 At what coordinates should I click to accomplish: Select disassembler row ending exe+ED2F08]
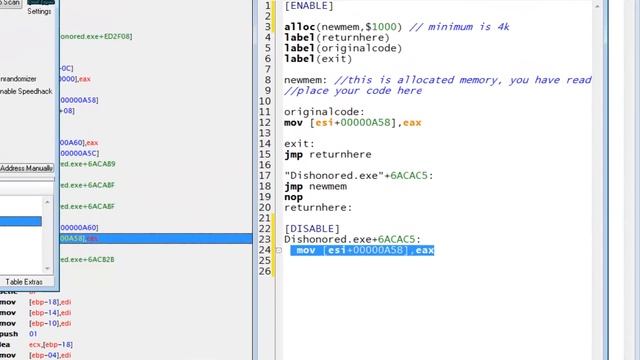[x=96, y=36]
